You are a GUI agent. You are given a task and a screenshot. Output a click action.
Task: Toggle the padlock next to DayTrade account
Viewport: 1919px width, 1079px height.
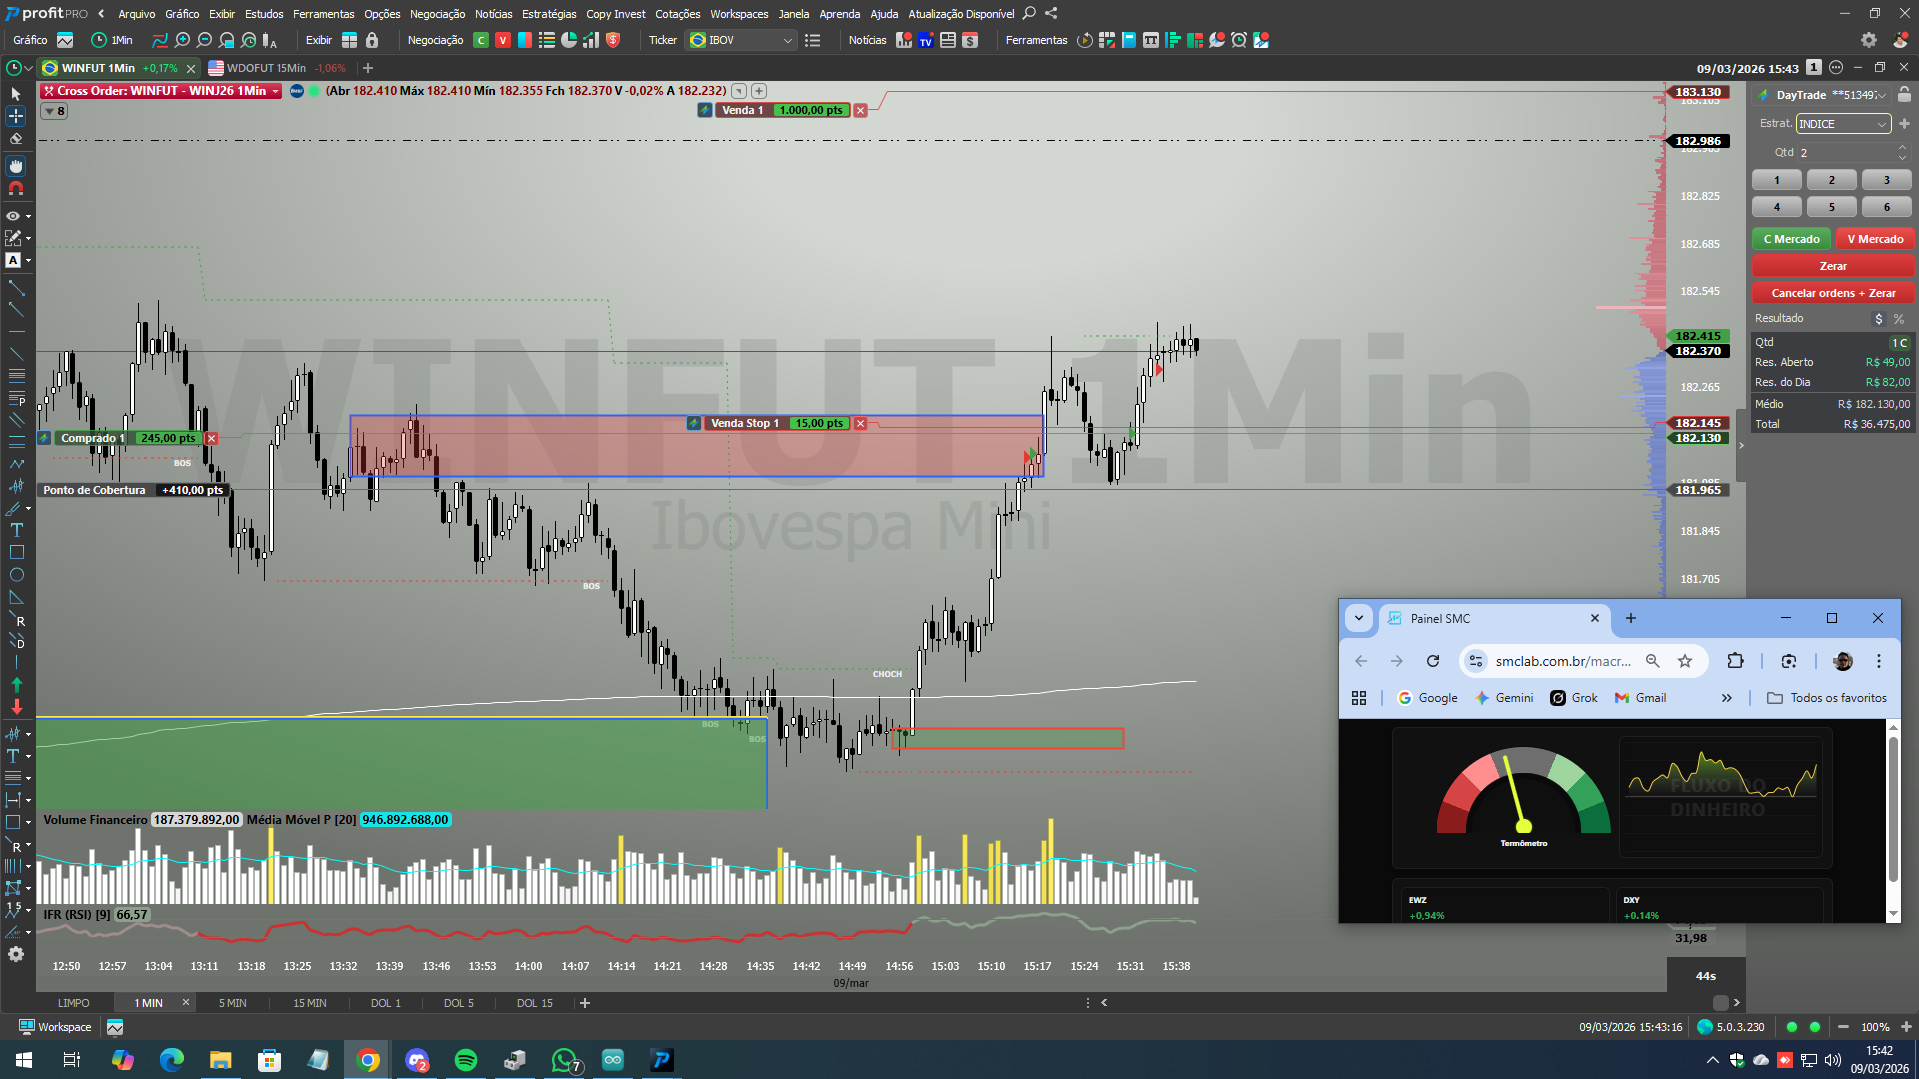pos(1904,95)
